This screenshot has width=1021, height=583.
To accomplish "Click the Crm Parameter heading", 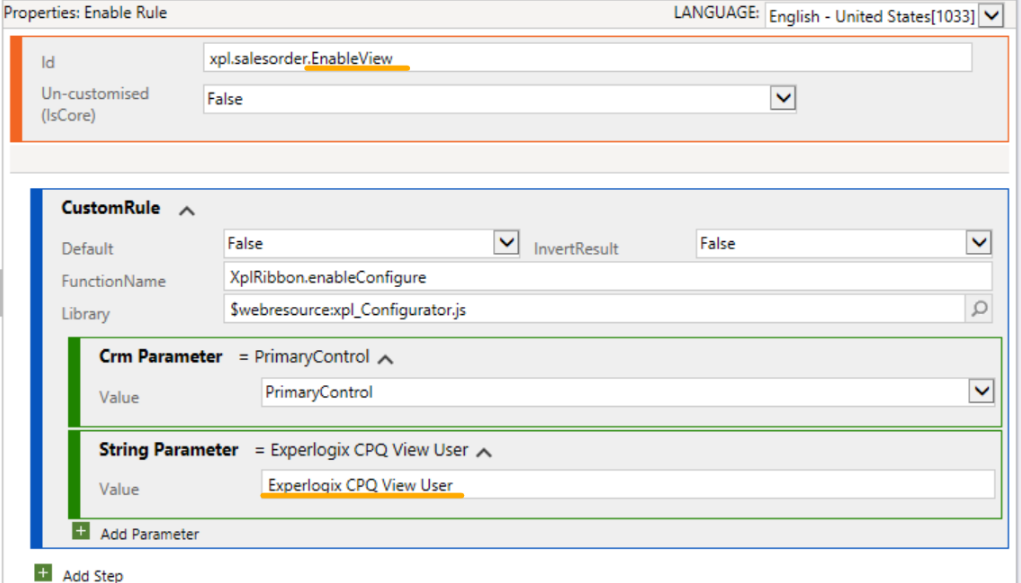I will (161, 356).
